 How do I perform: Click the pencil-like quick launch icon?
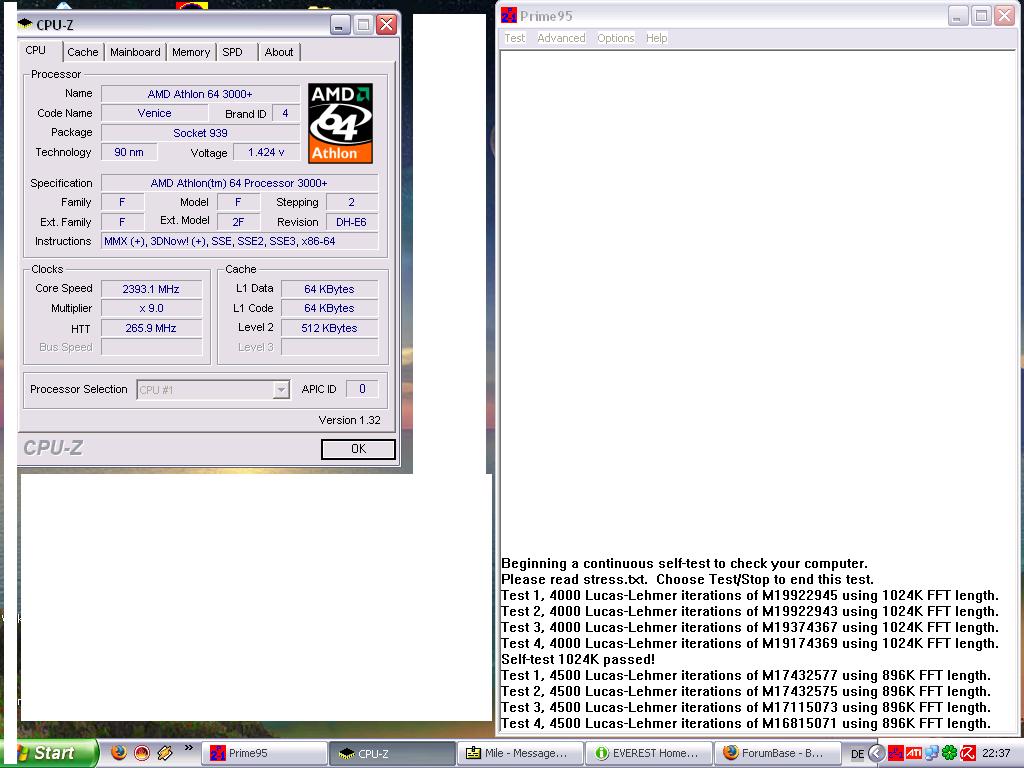(x=165, y=753)
